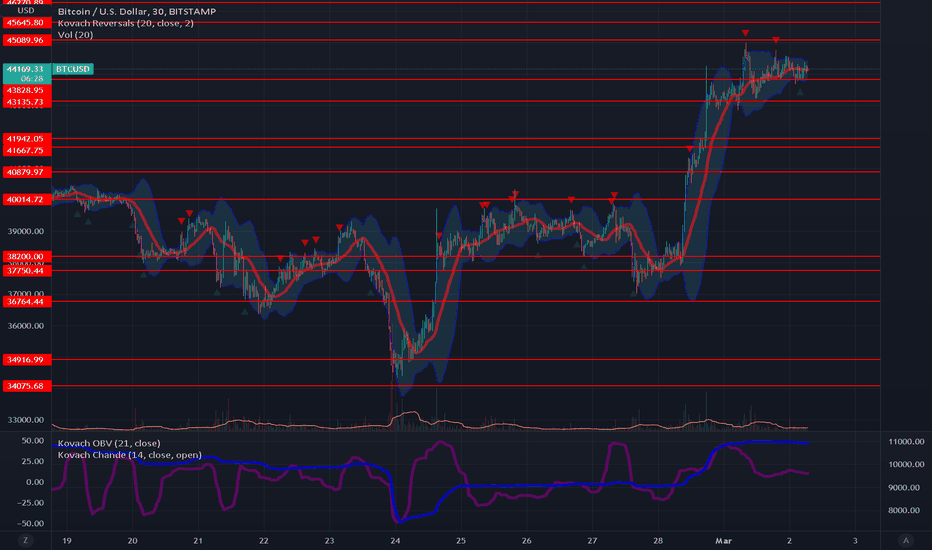The image size is (932, 550).
Task: Click the 36000.00 price axis value
Action: click(26, 326)
